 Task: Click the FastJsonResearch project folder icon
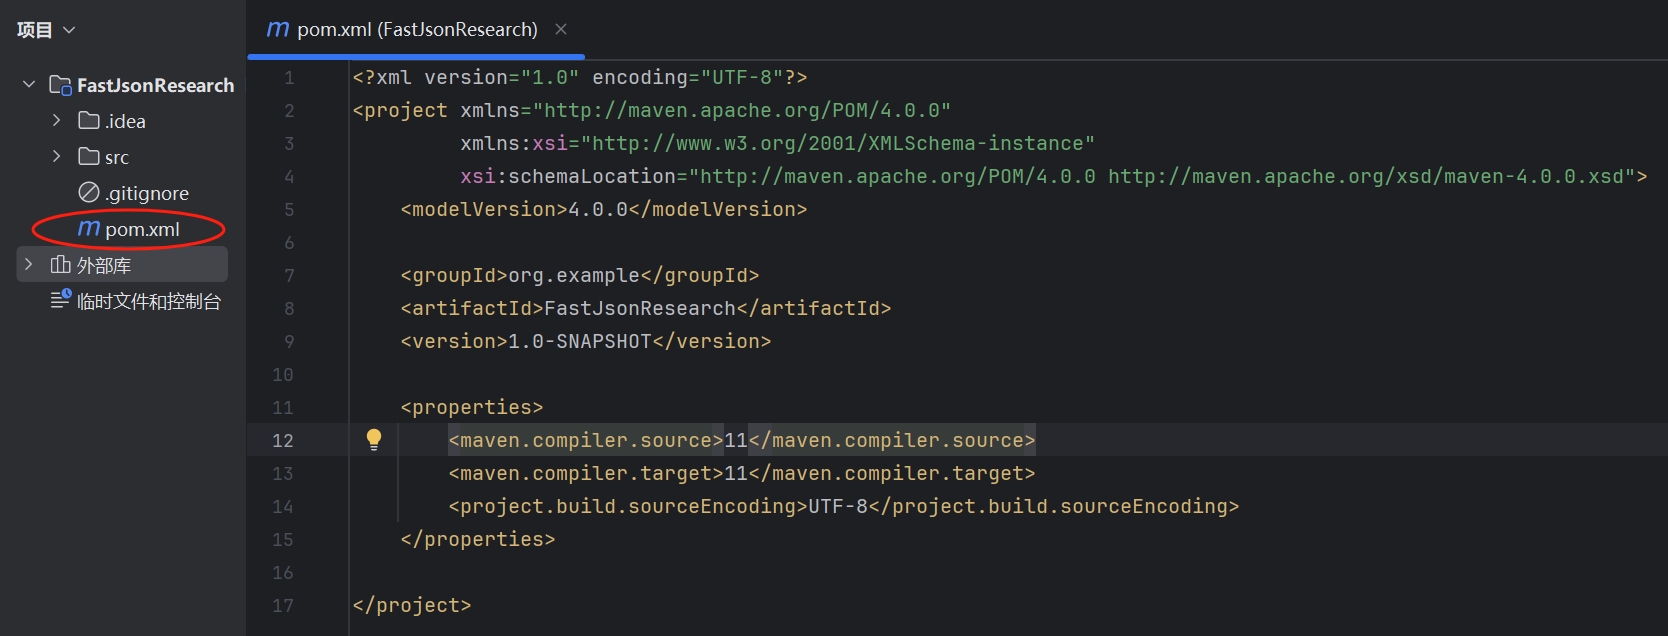(x=60, y=85)
